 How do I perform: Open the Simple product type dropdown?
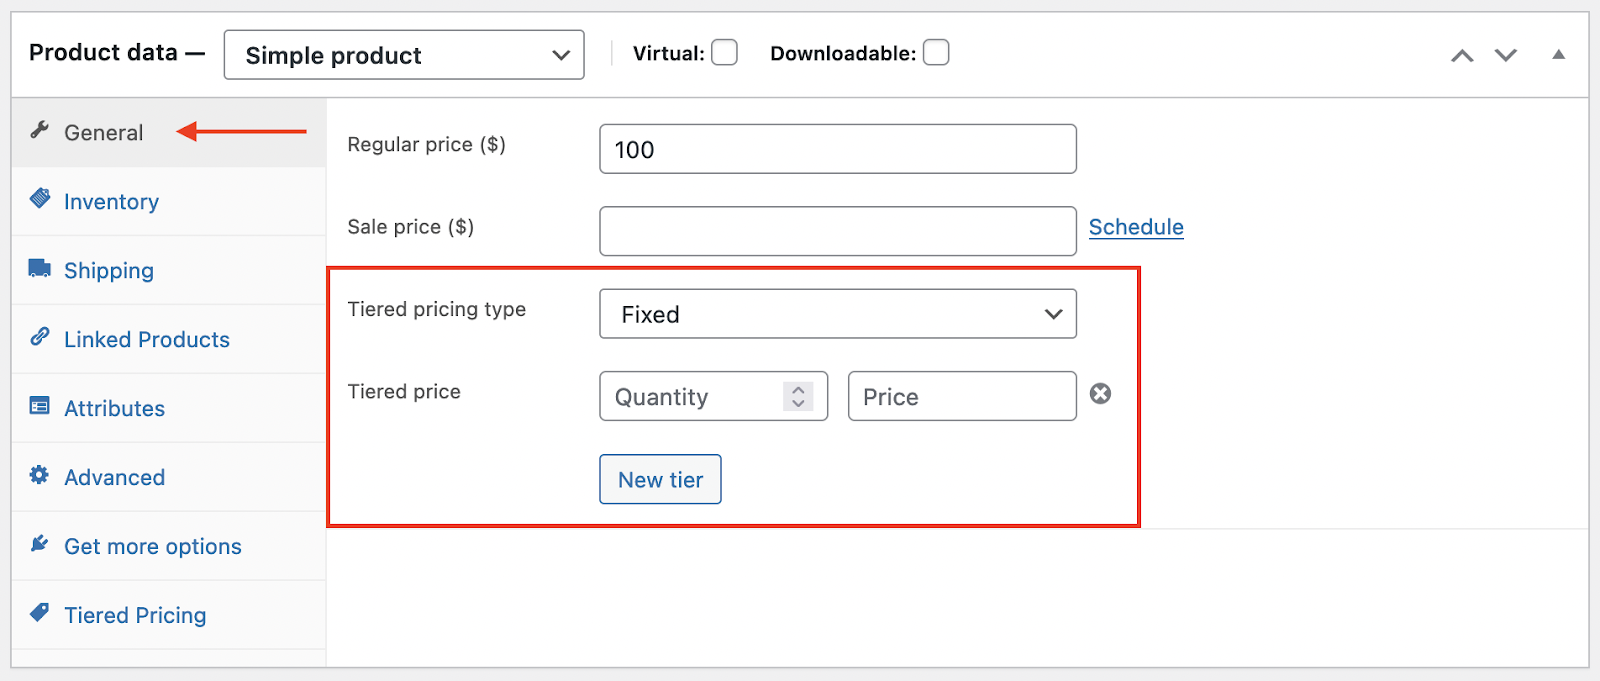click(x=404, y=55)
